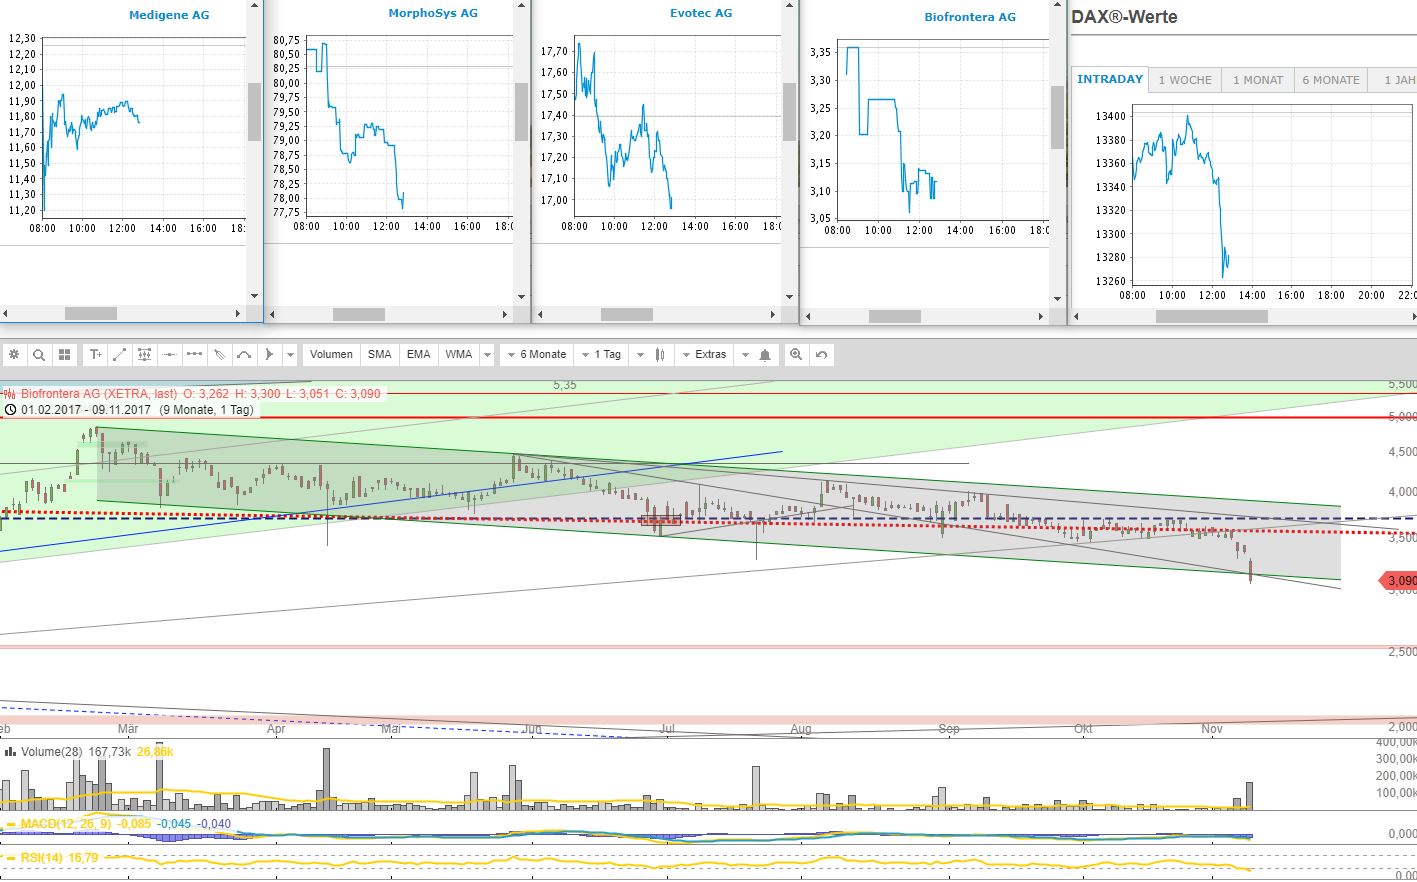The height and width of the screenshot is (882, 1417).
Task: Click scroll-right arrow of Biofrontera mini panel
Action: click(1041, 316)
